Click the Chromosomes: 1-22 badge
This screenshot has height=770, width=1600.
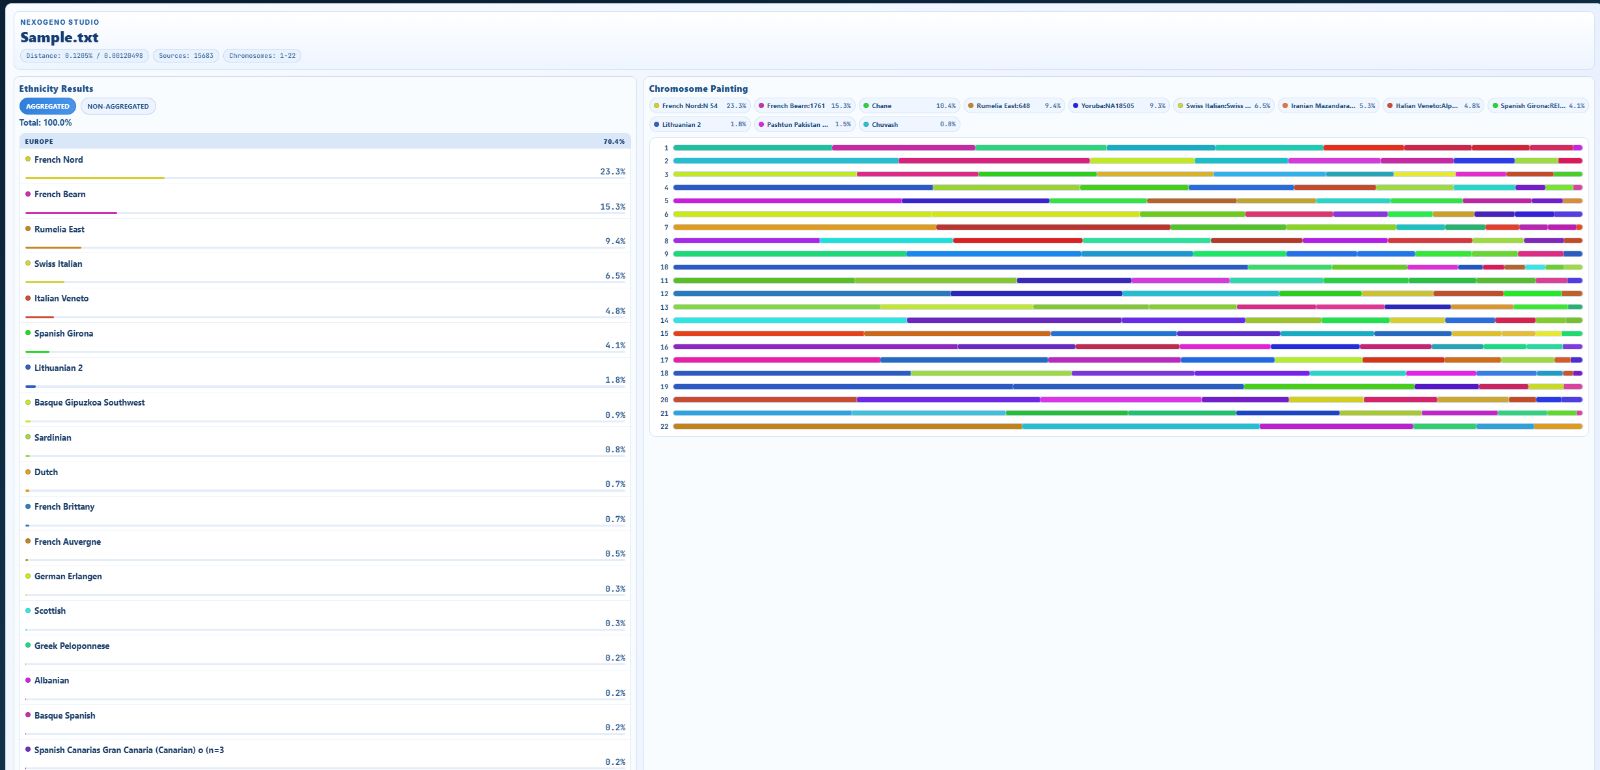[262, 56]
